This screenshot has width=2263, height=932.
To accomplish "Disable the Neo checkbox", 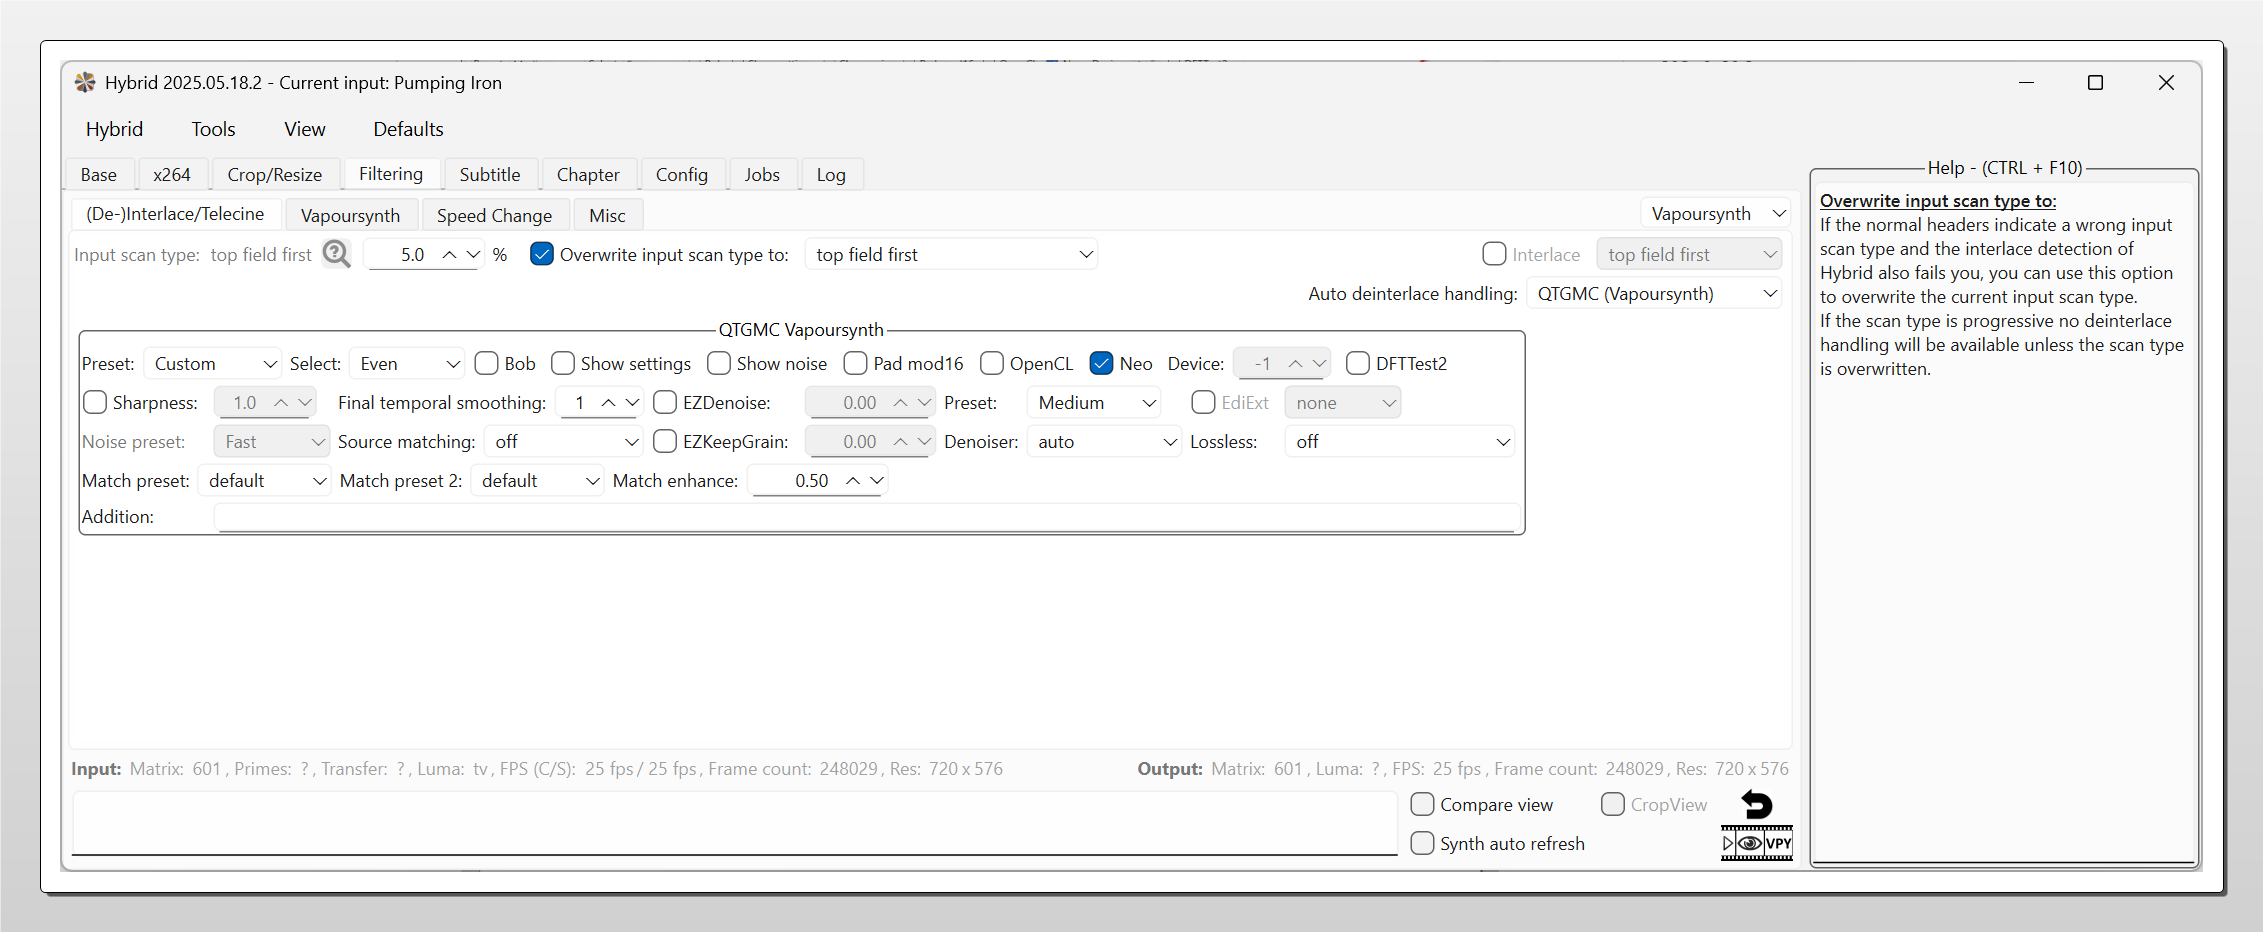I will (x=1101, y=363).
